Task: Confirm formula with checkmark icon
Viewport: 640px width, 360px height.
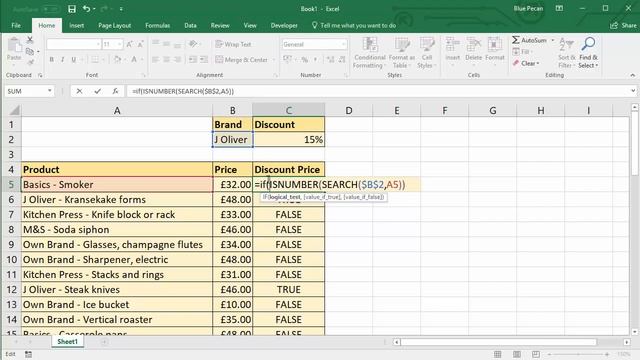Action: tap(97, 91)
